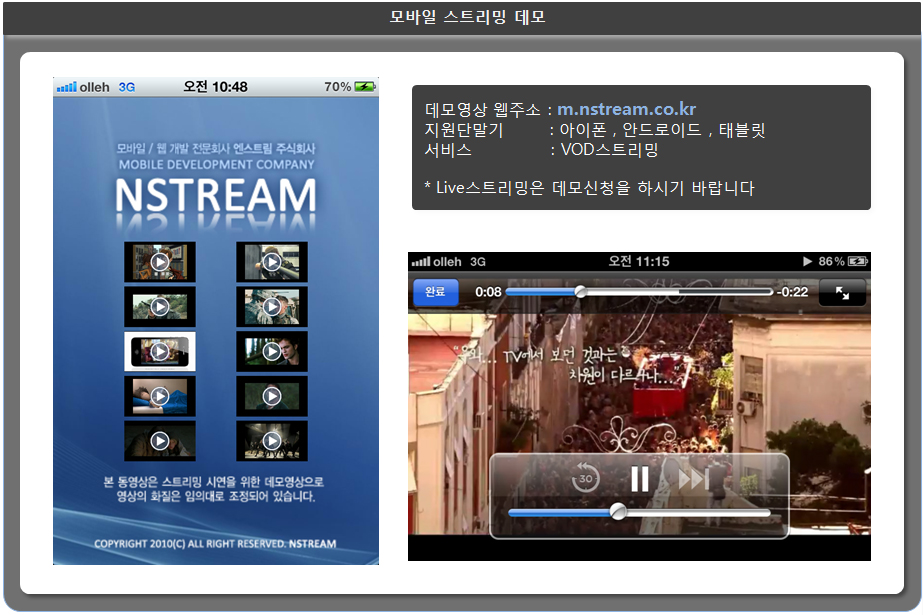Play the bottom-left video thumbnail
The height and width of the screenshot is (615, 923).
[160, 441]
